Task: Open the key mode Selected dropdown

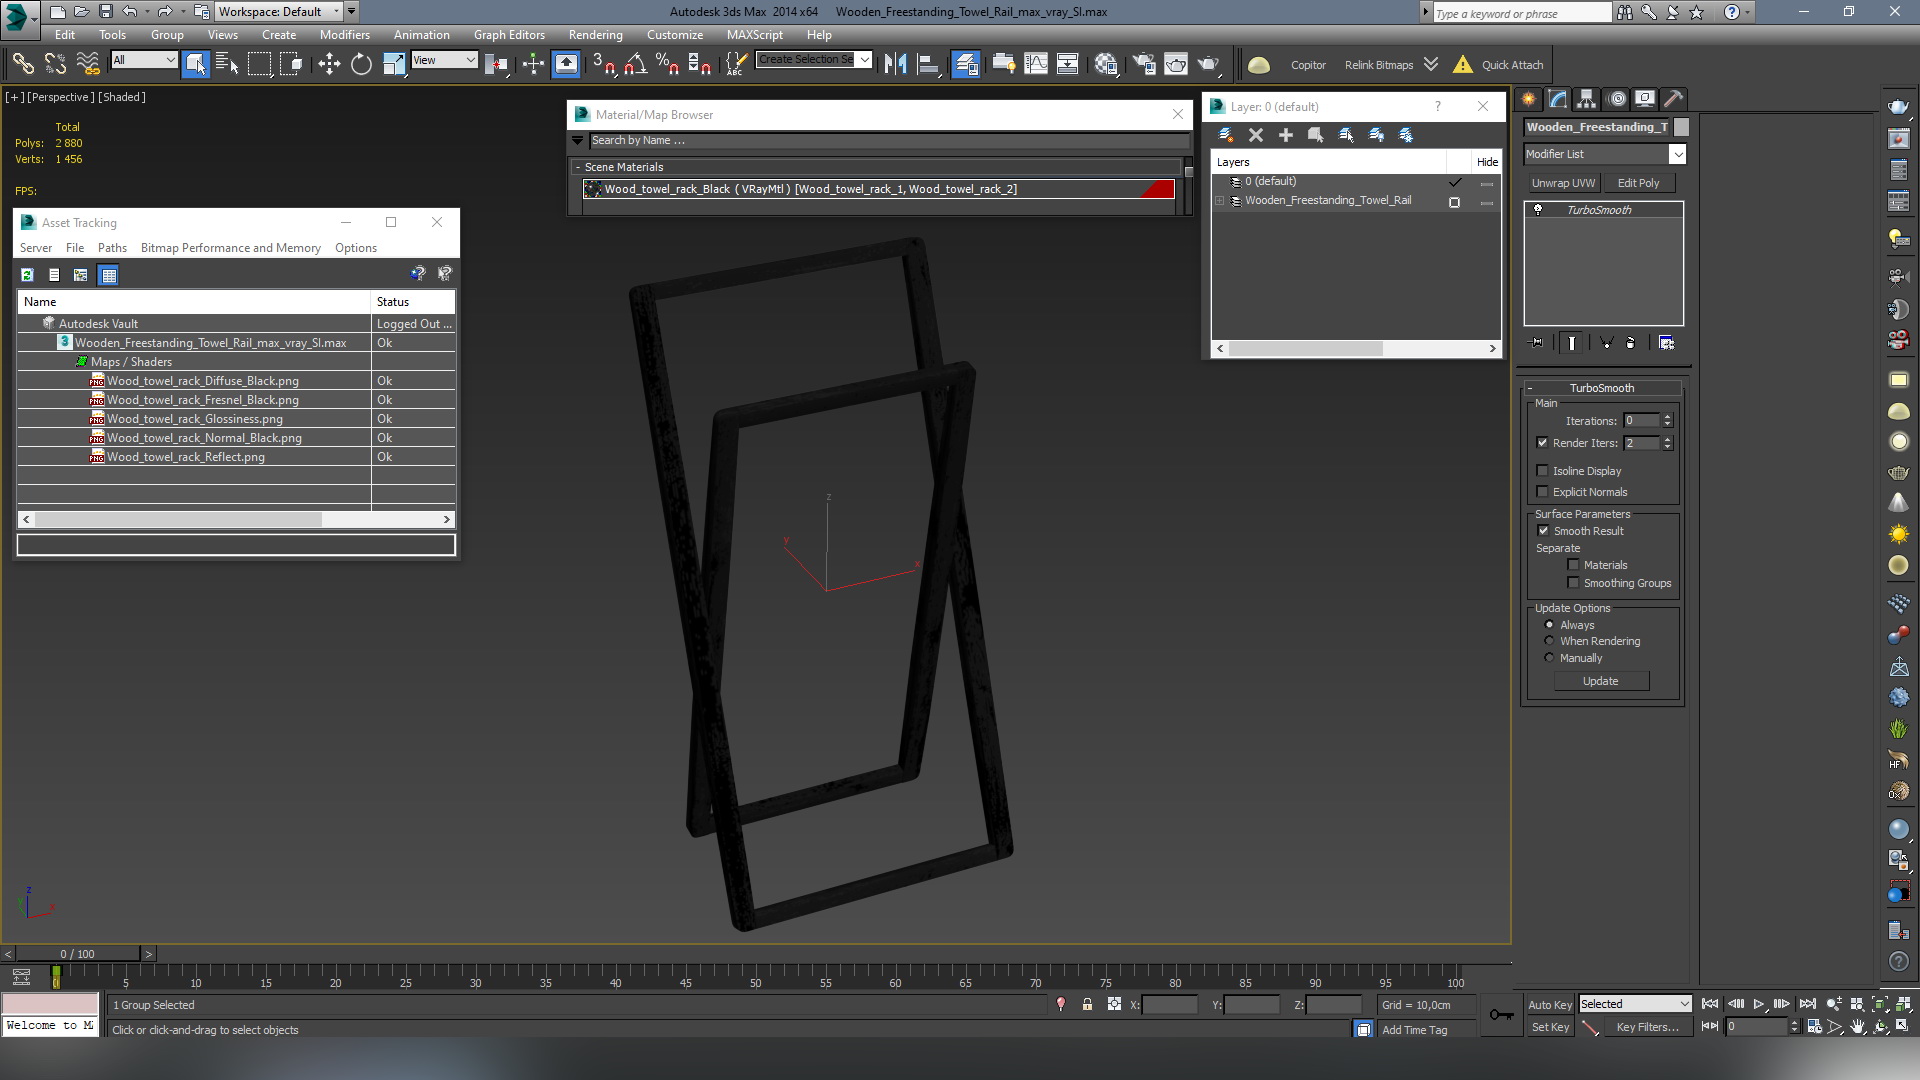Action: tap(1635, 1004)
